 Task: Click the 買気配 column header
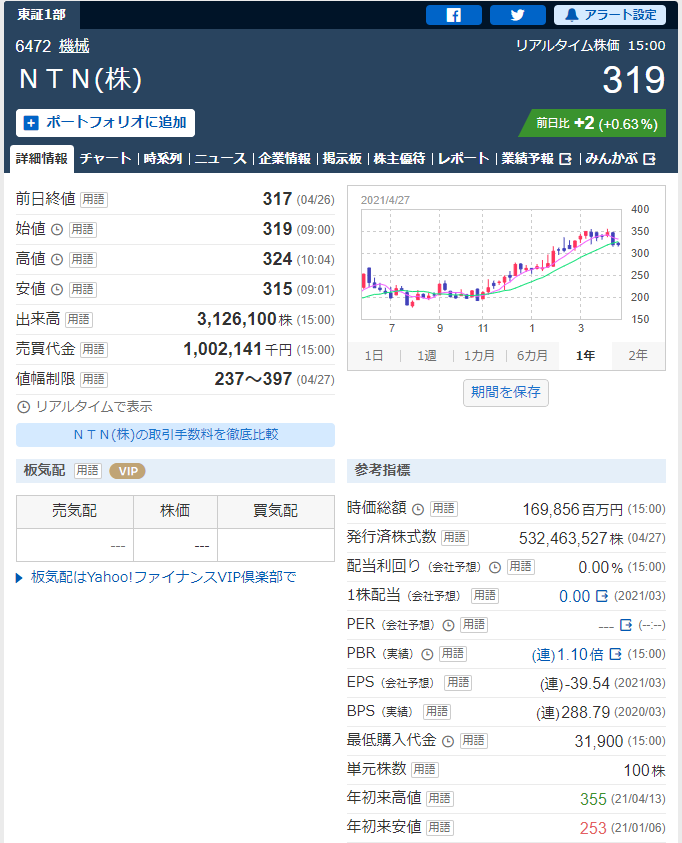point(276,511)
